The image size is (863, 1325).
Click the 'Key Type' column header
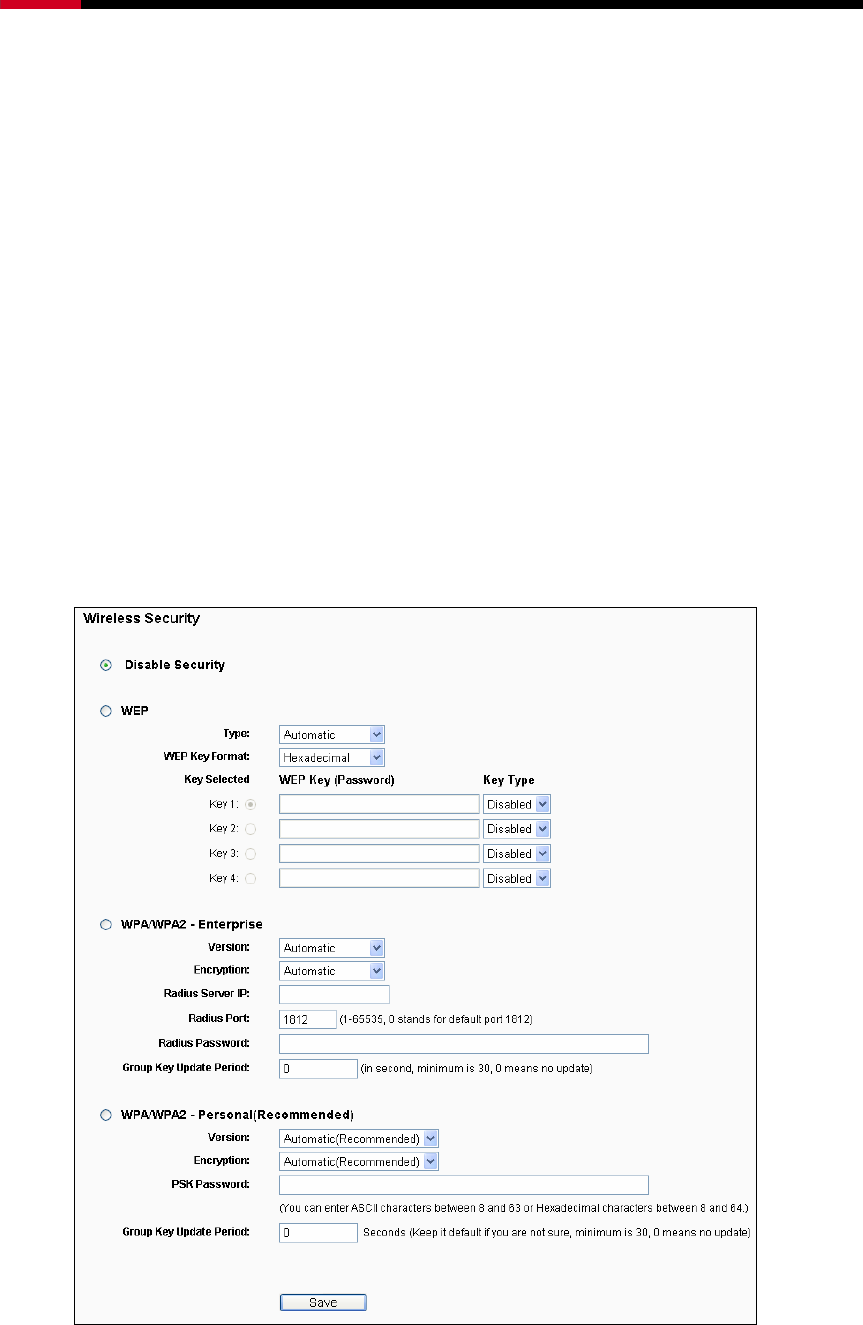509,780
